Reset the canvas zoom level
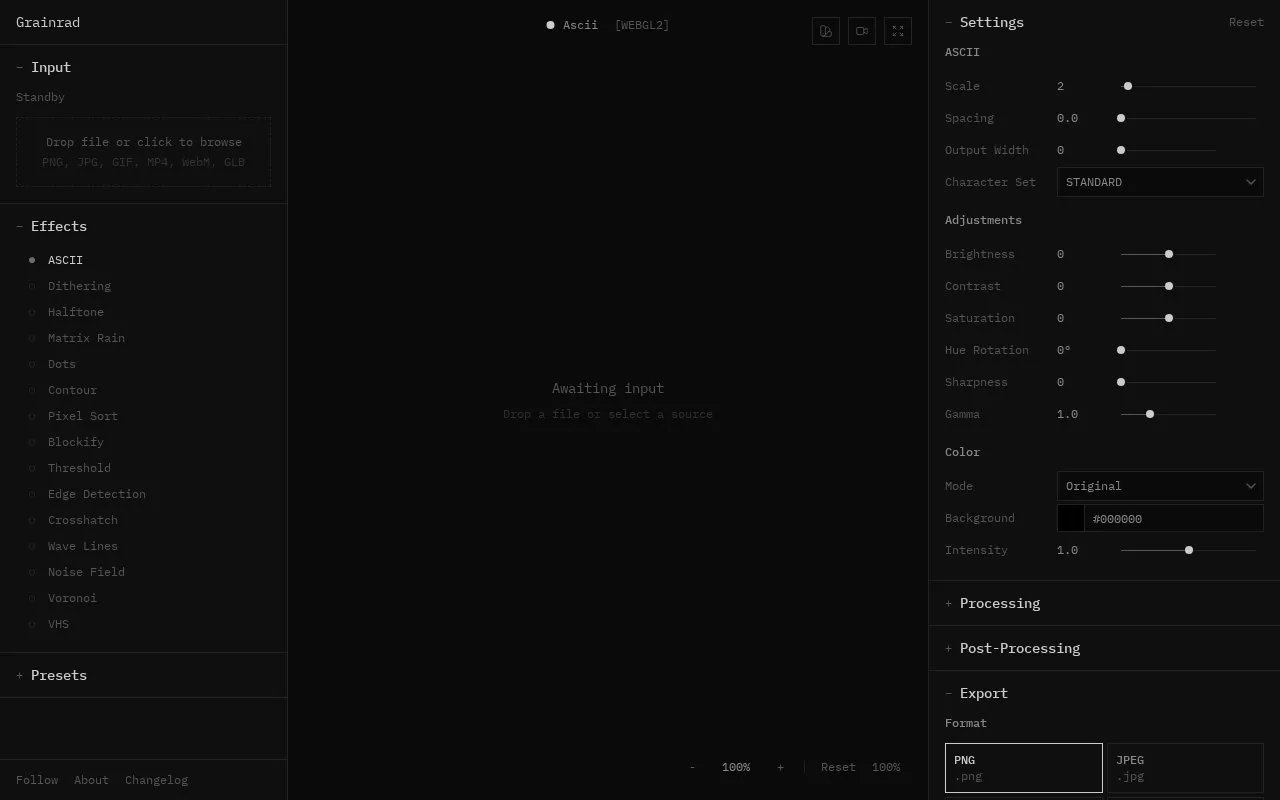The image size is (1280, 800). click(x=838, y=767)
